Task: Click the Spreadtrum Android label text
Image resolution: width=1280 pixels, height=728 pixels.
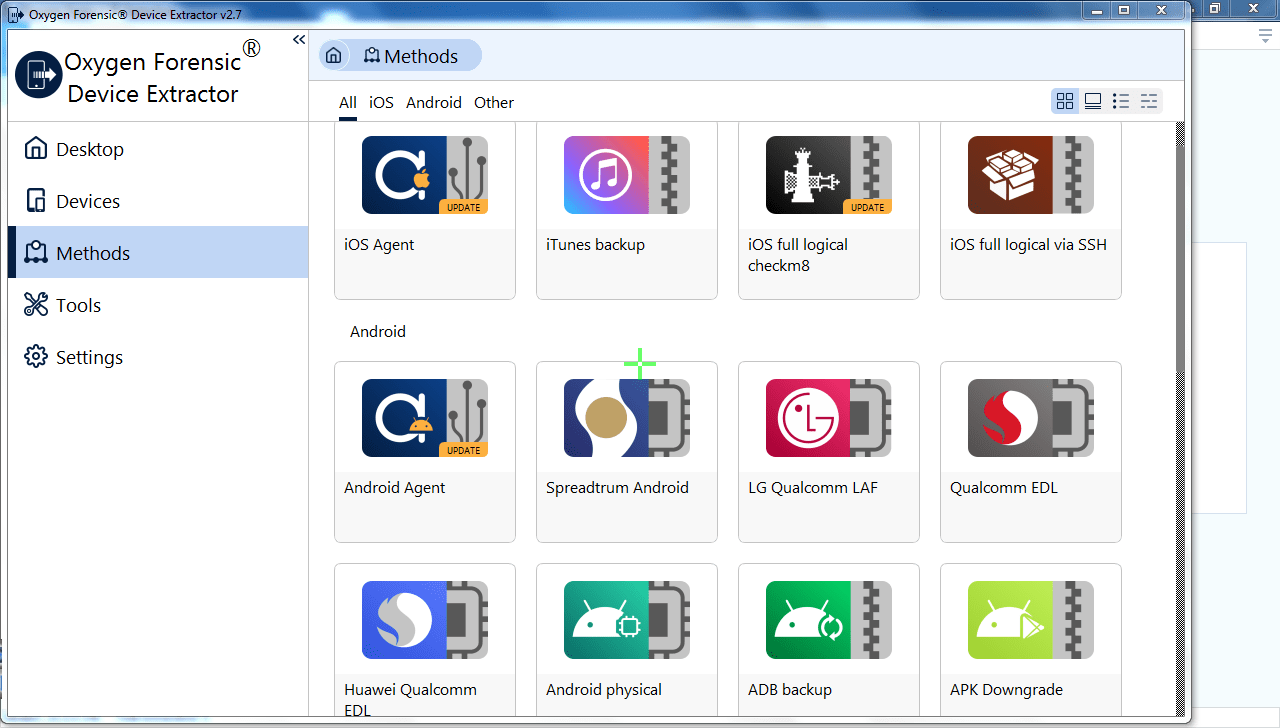Action: point(617,488)
